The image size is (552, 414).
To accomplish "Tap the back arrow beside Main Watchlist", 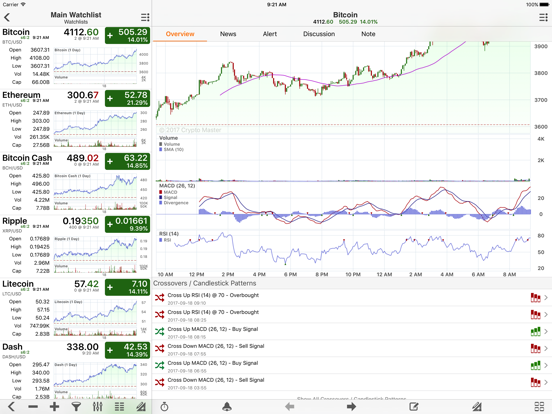I will (x=7, y=17).
